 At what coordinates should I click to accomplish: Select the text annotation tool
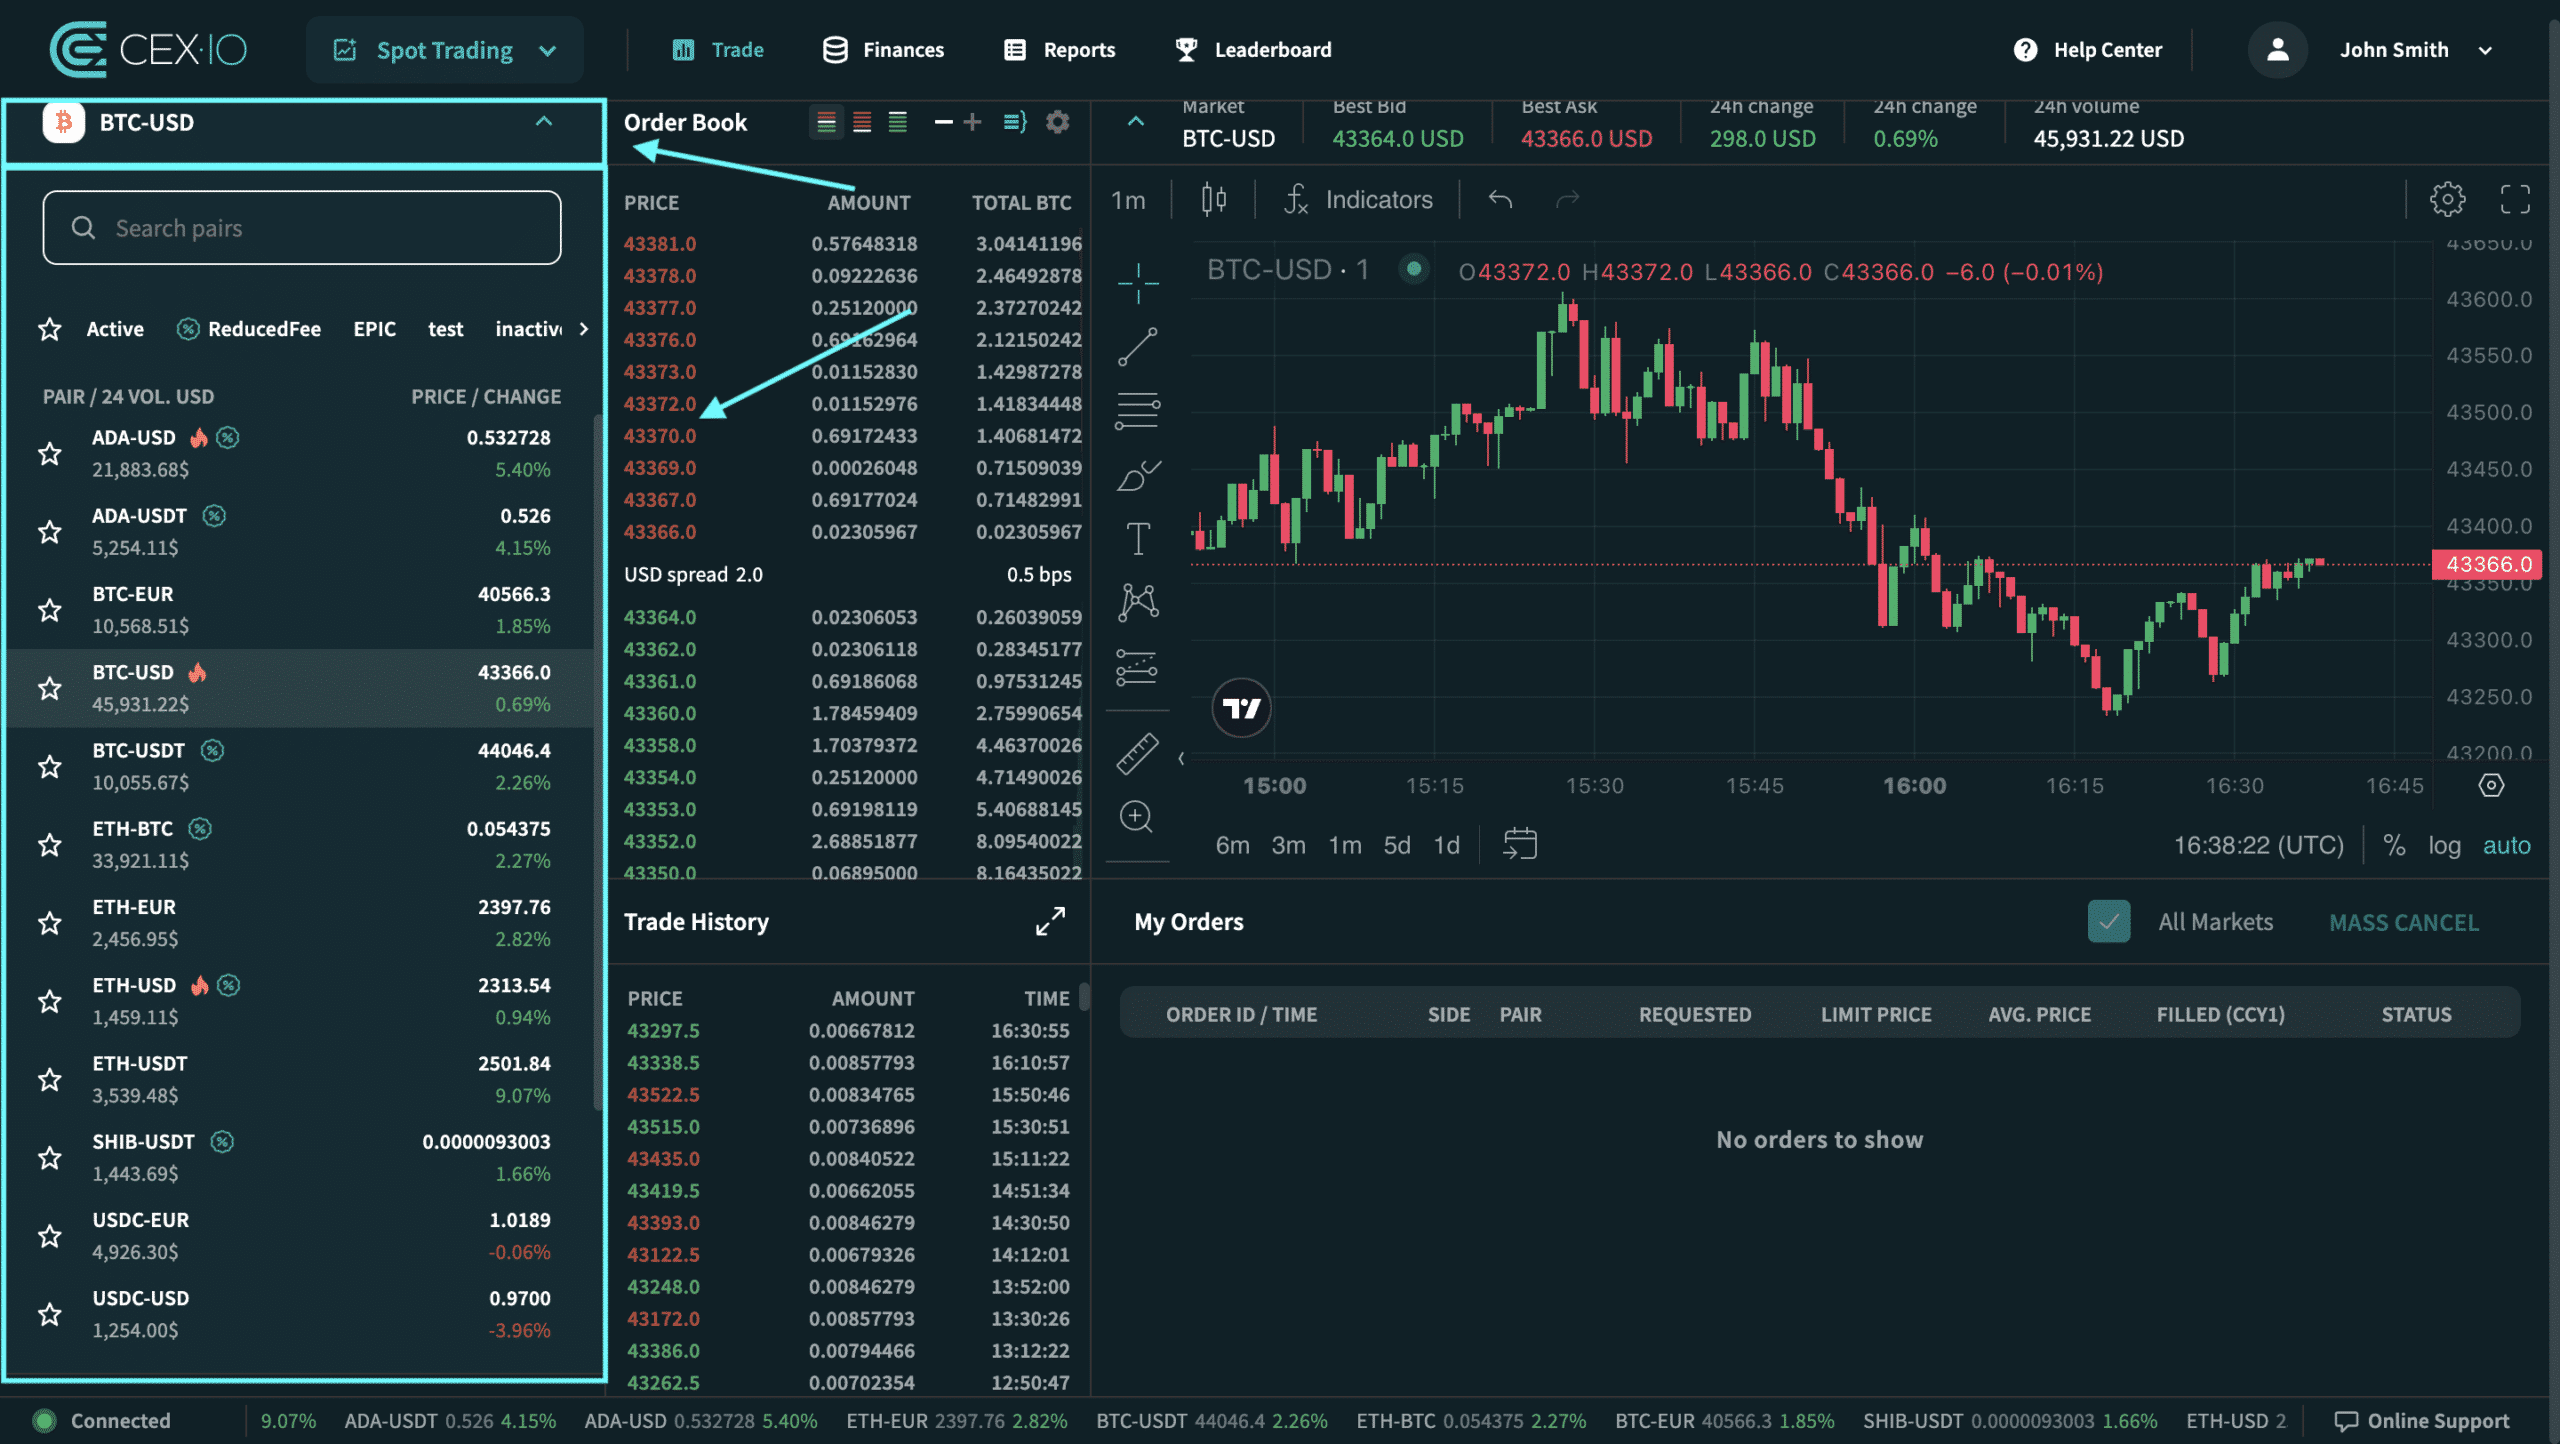click(1138, 539)
